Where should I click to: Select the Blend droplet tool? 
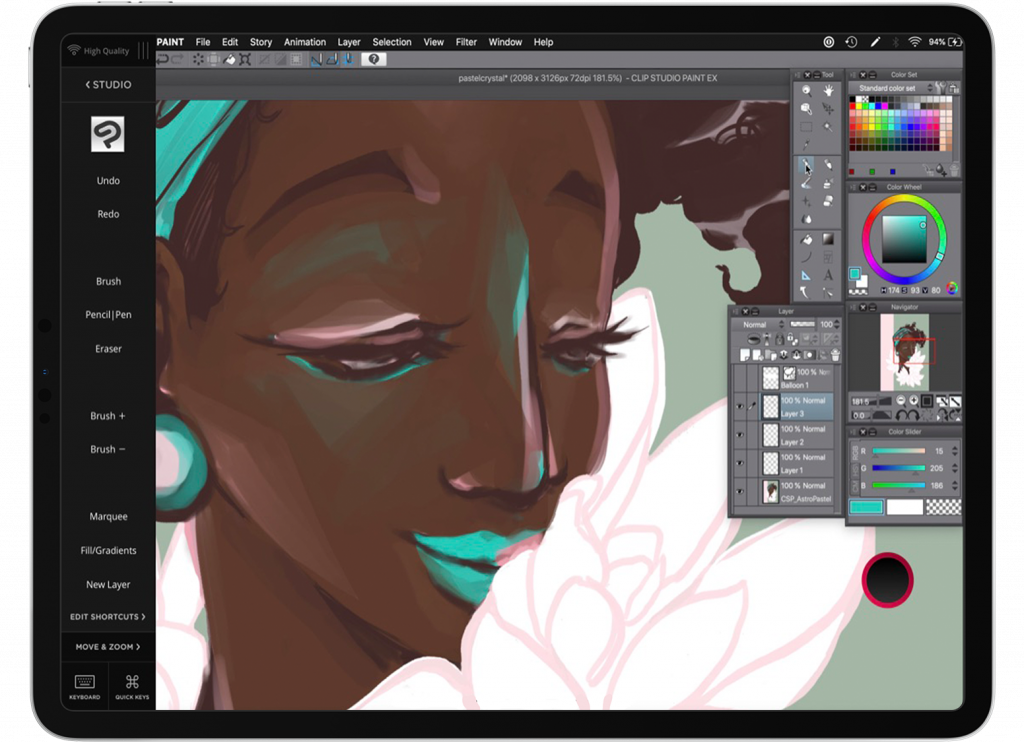(807, 219)
